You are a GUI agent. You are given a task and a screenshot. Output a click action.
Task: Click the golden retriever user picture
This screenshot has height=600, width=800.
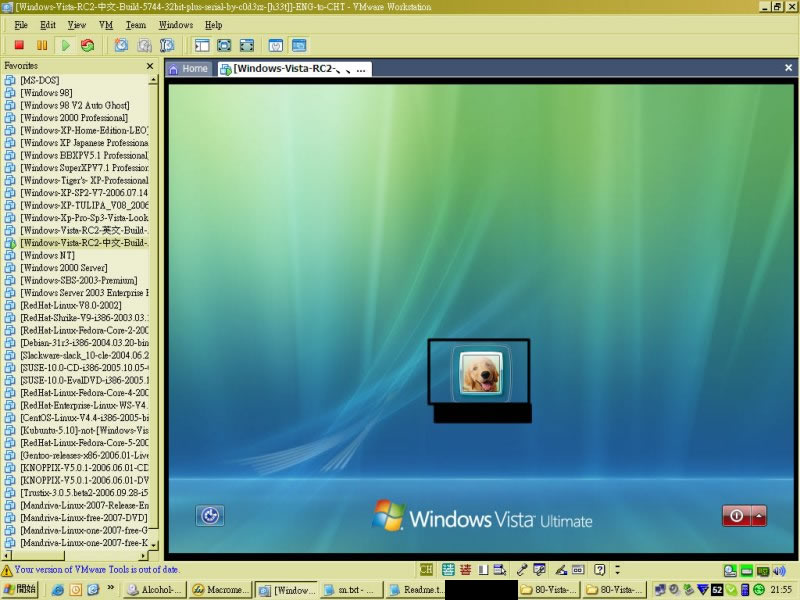pyautogui.click(x=481, y=373)
